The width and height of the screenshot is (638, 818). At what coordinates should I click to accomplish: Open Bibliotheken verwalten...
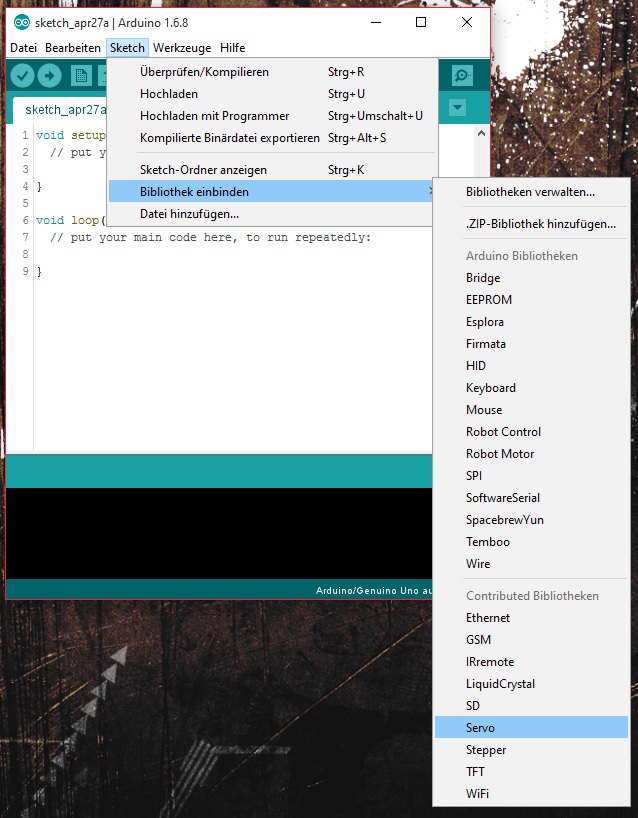[x=531, y=192]
